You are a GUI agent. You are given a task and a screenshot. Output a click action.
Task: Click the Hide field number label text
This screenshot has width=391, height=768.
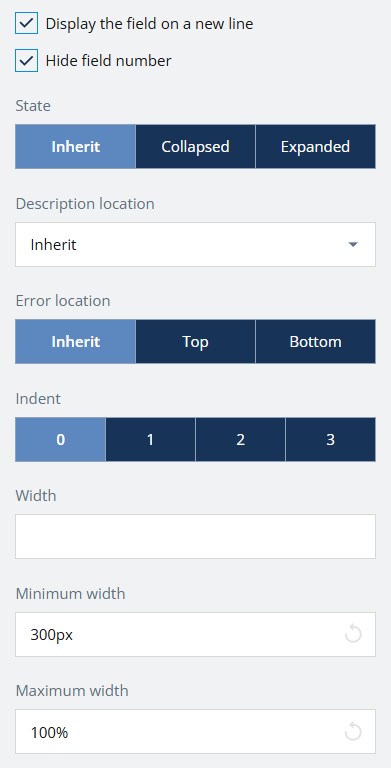click(108, 61)
